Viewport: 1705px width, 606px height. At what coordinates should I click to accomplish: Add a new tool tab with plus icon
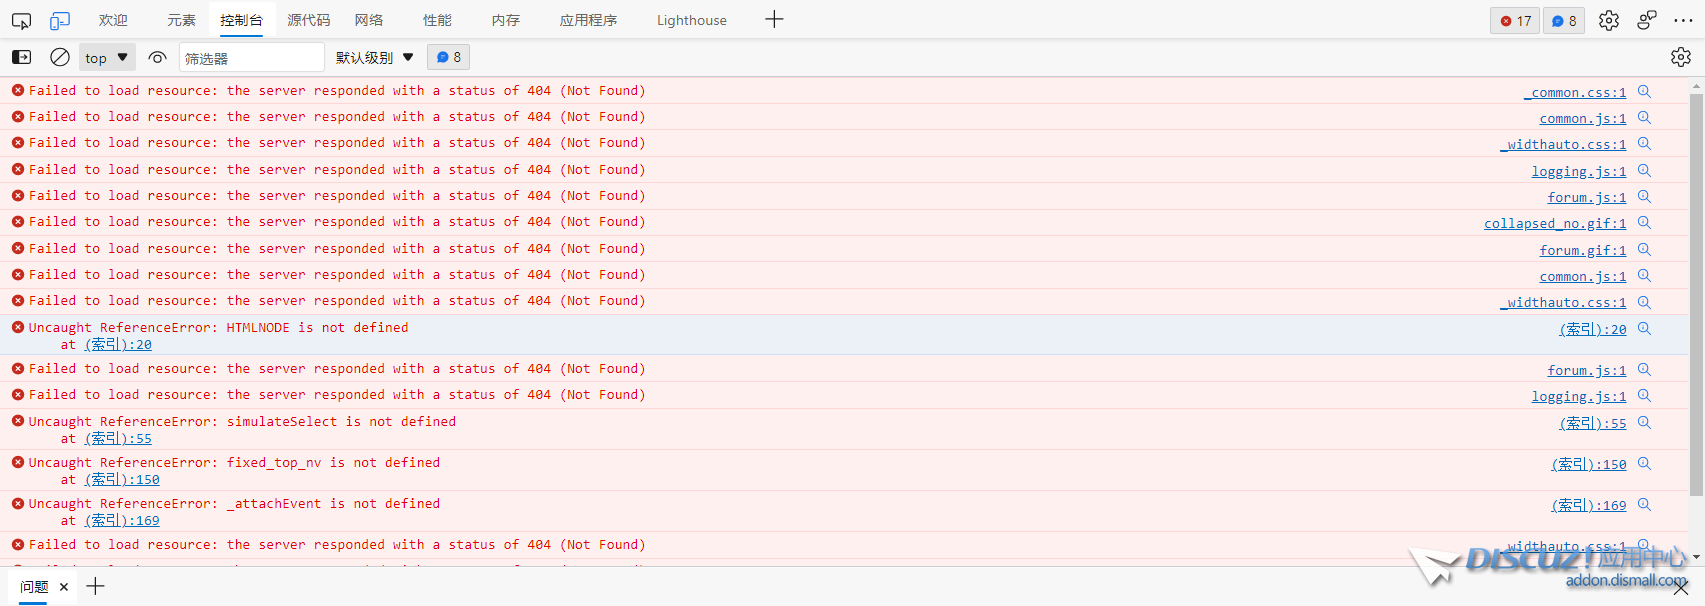click(774, 19)
